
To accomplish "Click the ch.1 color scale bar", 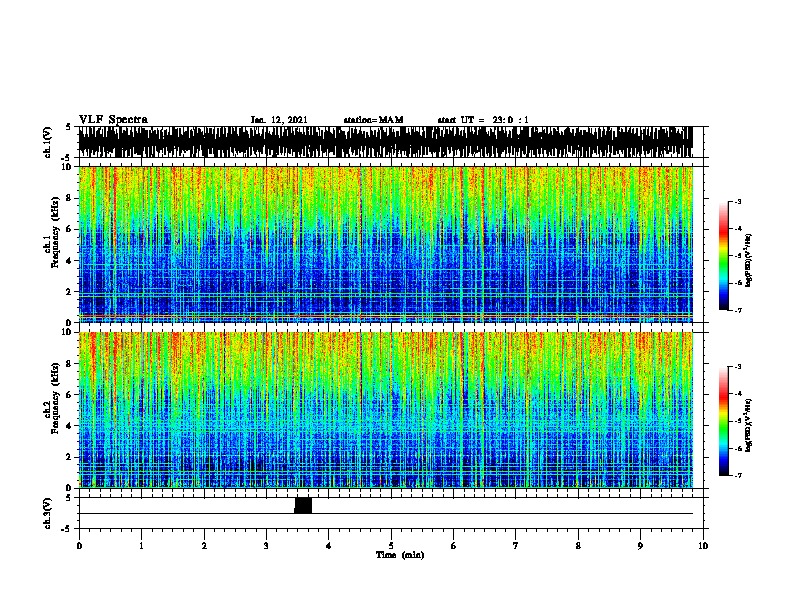I will (x=724, y=256).
